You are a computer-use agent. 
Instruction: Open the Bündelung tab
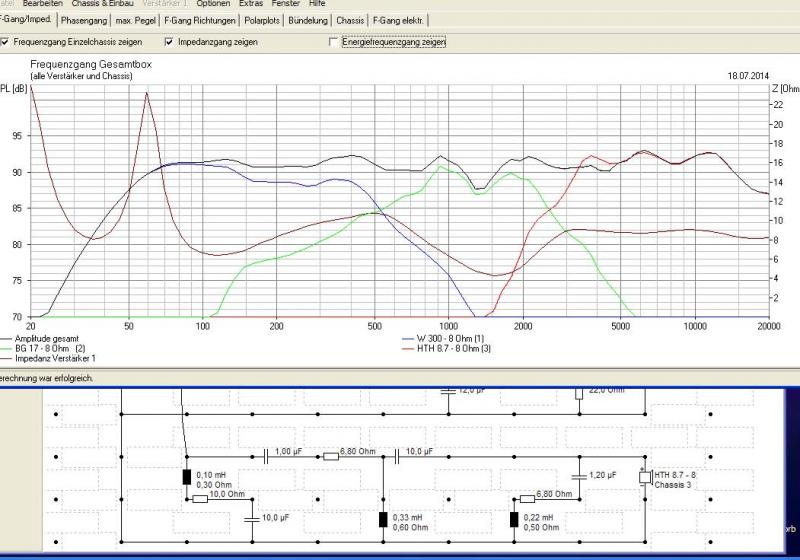click(x=309, y=20)
